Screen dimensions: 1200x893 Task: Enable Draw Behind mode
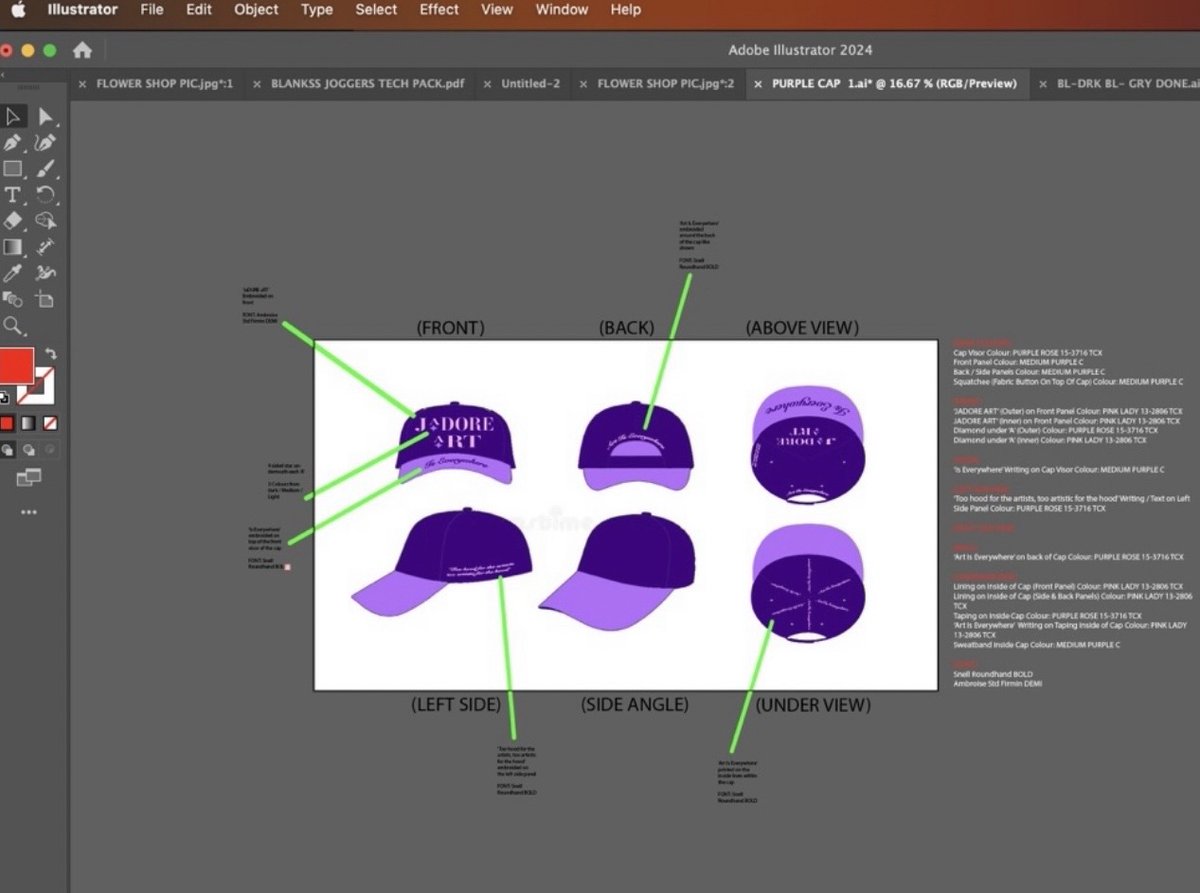(x=29, y=450)
